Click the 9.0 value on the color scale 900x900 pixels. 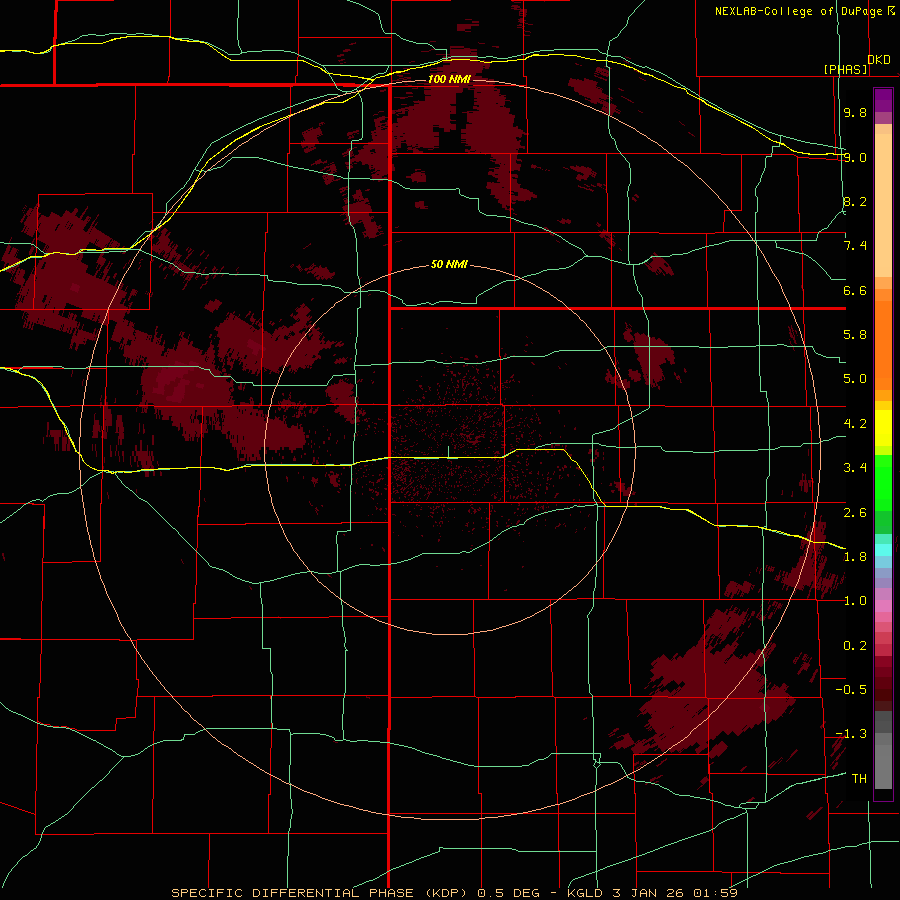point(855,157)
